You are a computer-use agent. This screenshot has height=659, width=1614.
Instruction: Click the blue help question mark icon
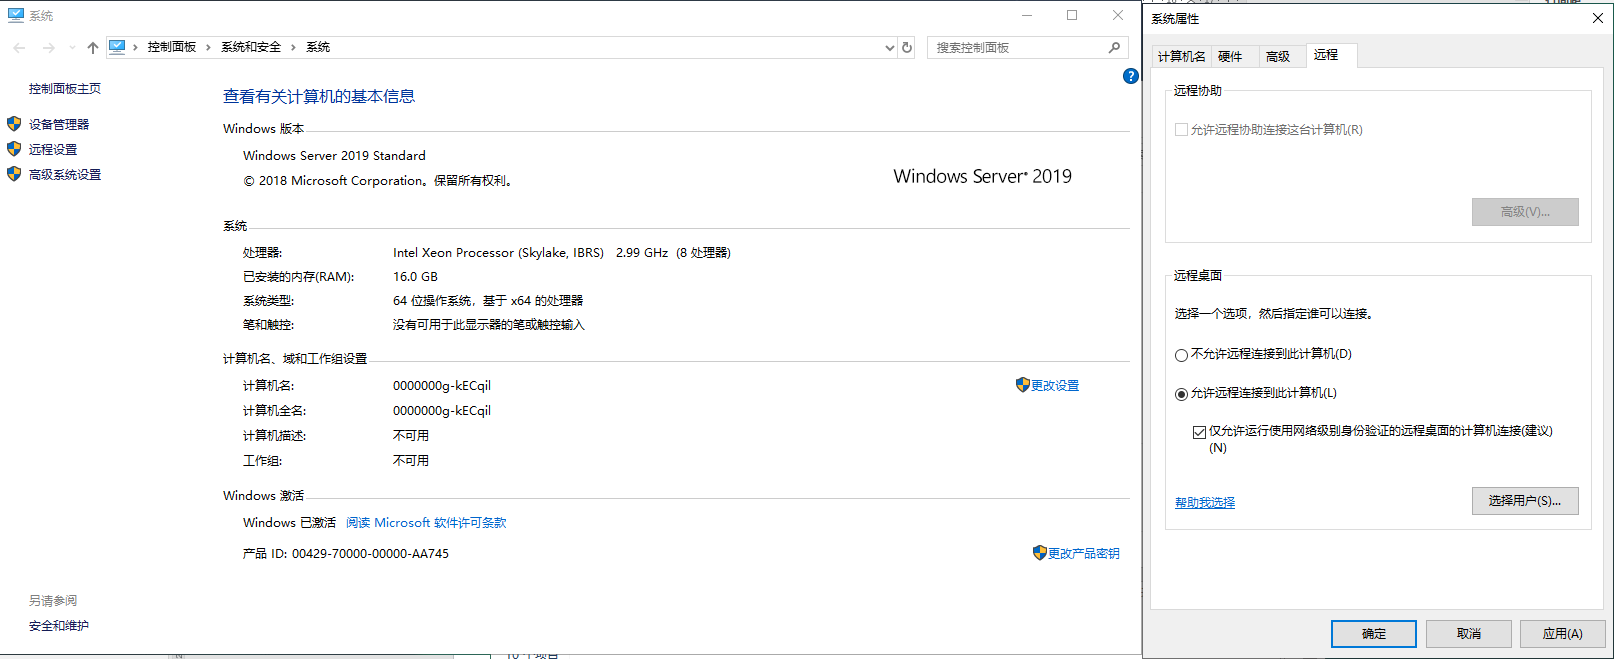(x=1130, y=76)
